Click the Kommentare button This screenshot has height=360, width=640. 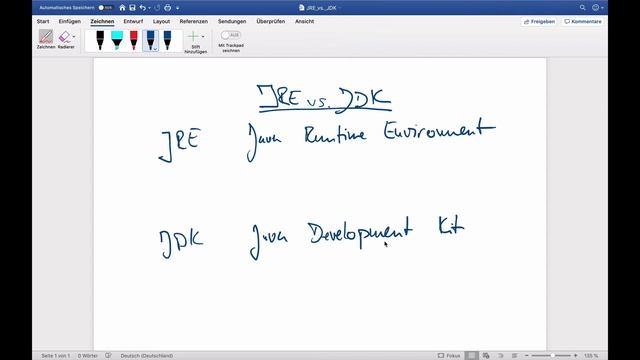(x=583, y=22)
